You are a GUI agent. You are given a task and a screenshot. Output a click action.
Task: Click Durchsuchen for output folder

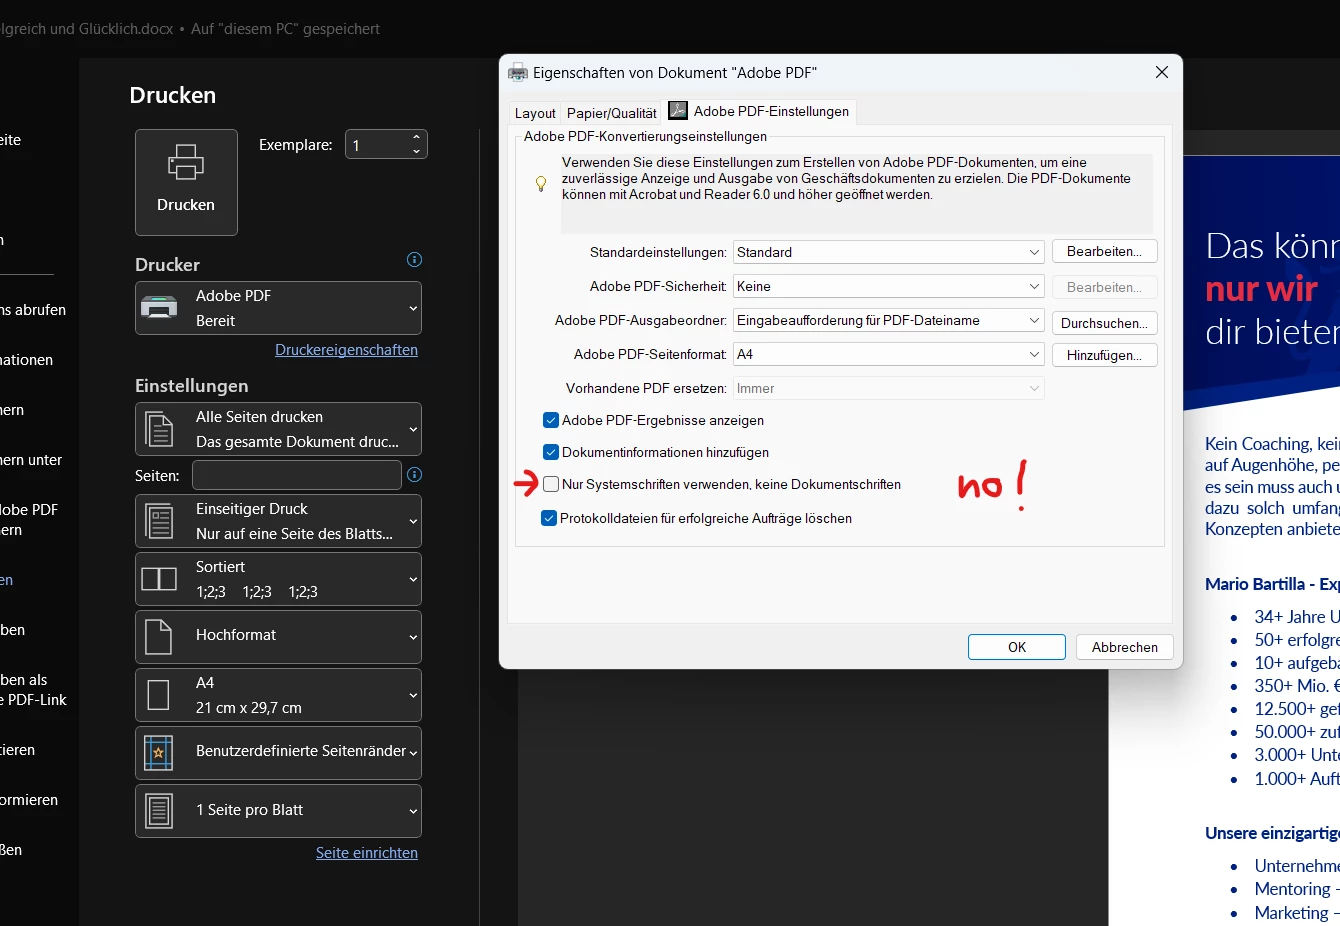[x=1104, y=323]
